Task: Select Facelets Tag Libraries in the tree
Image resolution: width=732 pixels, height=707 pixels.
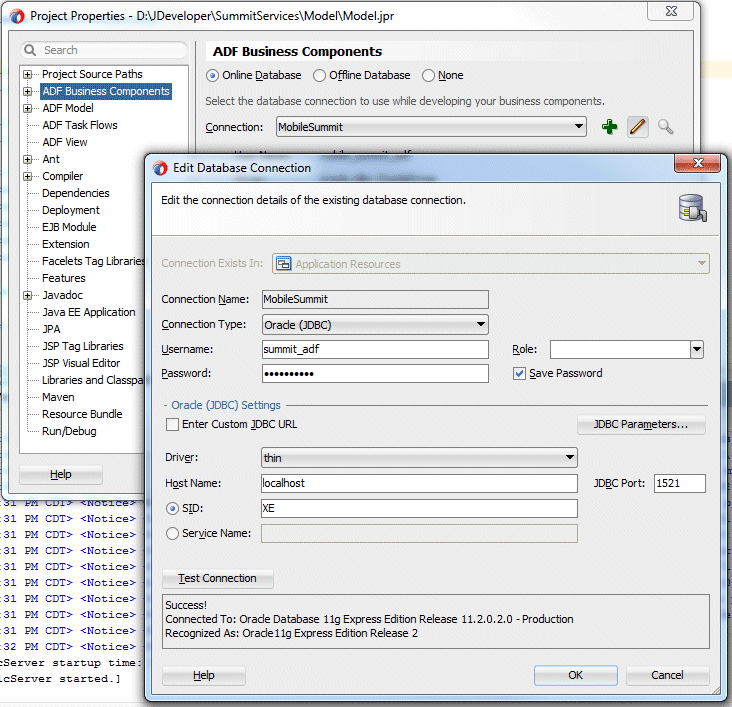Action: (93, 262)
